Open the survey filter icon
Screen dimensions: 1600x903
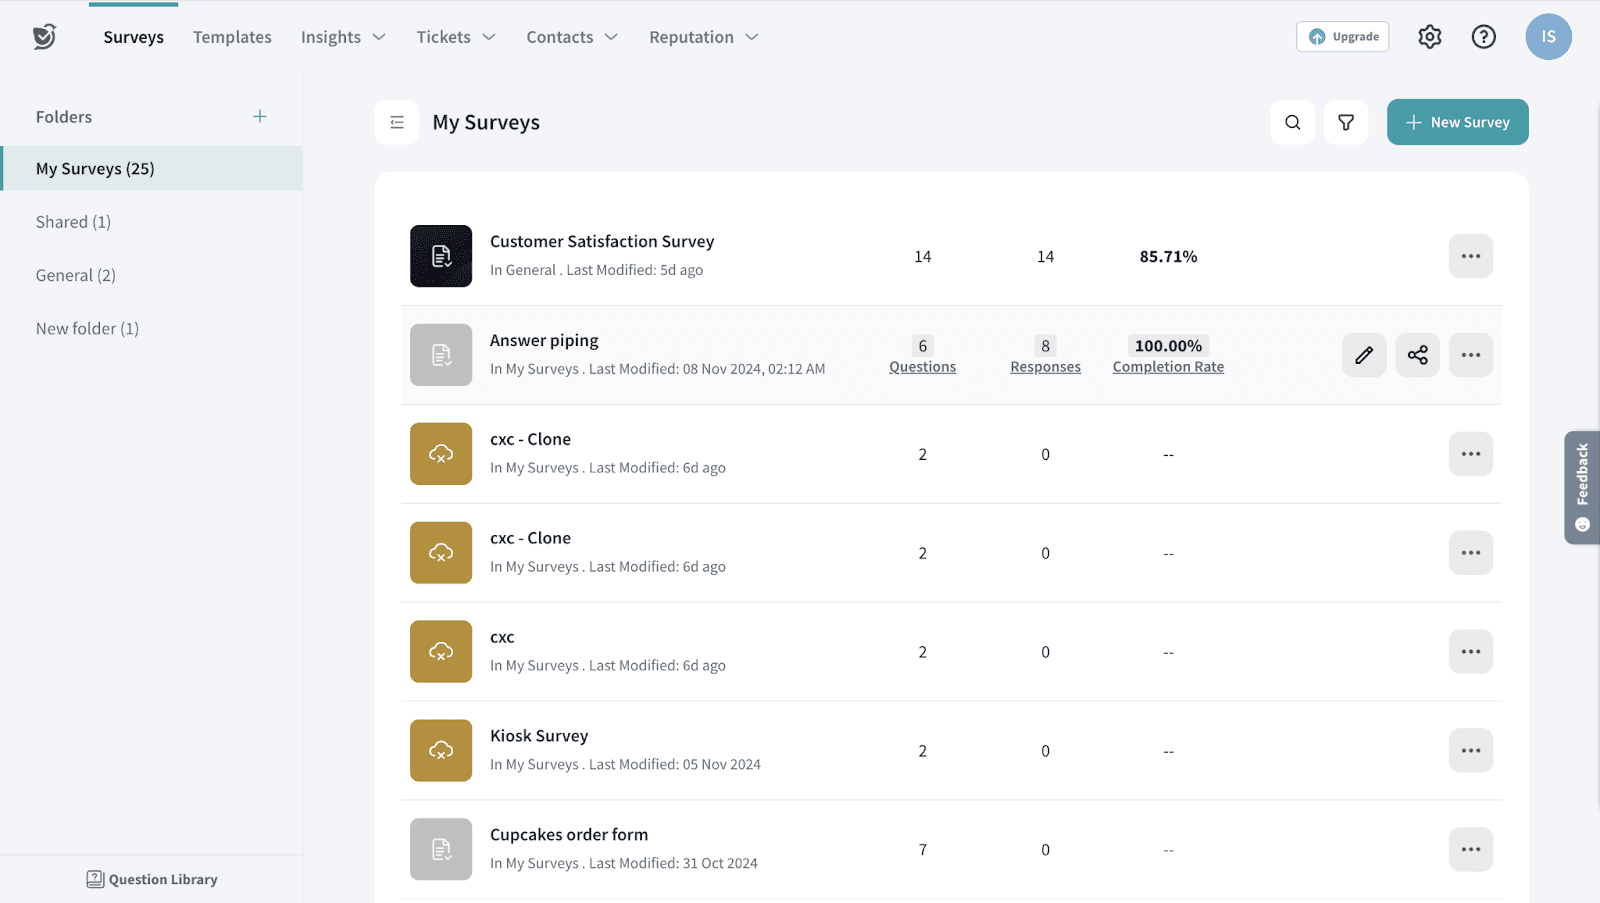click(1346, 122)
